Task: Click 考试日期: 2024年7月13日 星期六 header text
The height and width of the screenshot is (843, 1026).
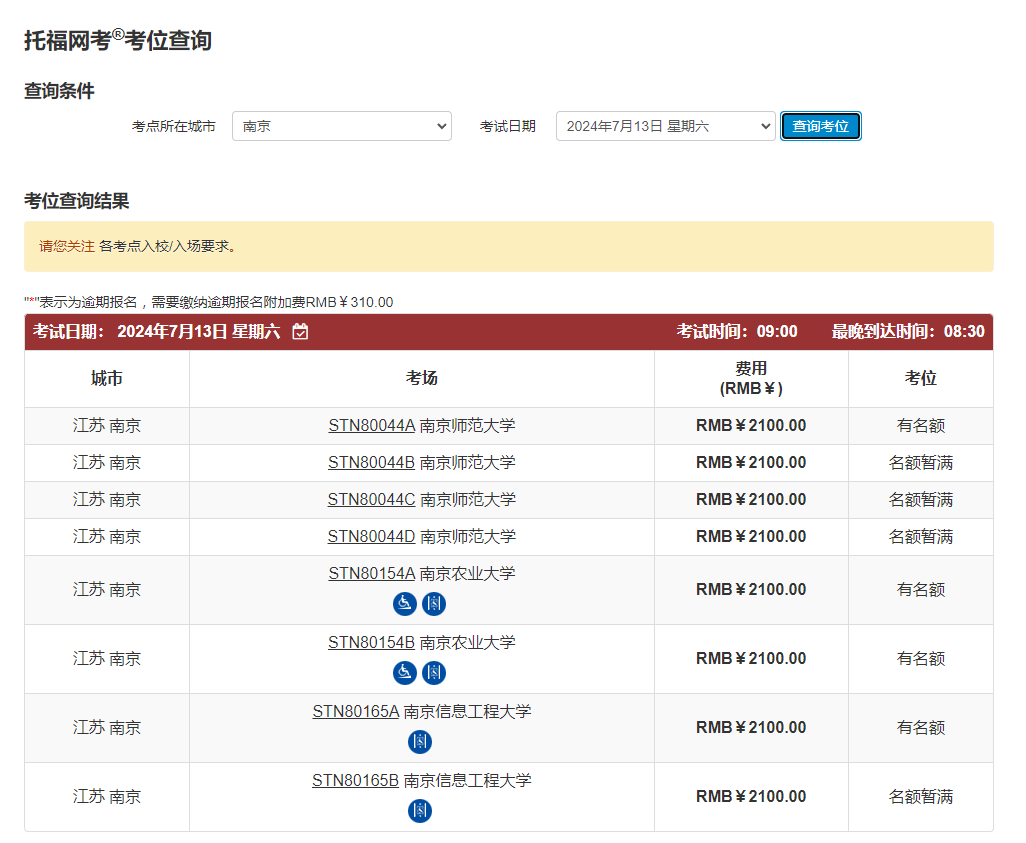Action: [156, 332]
